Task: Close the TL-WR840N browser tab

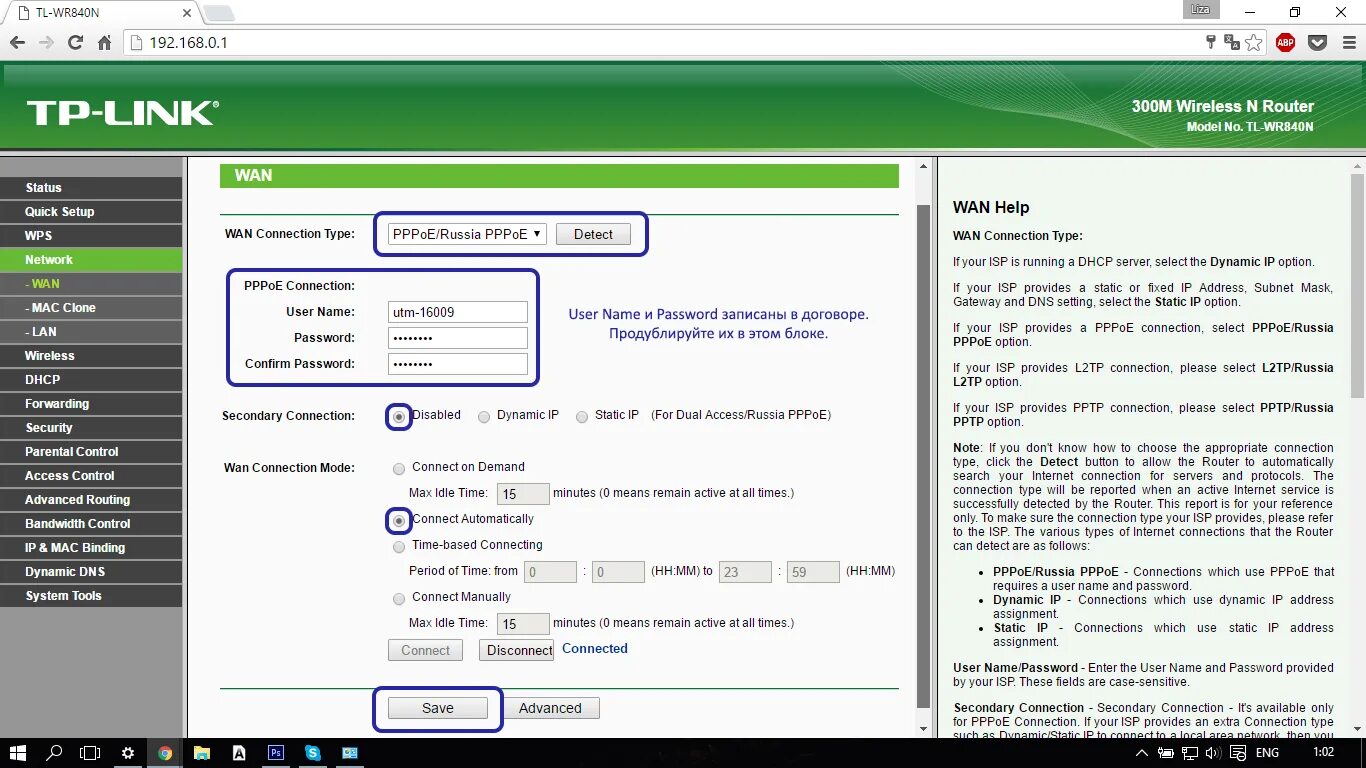Action: tap(188, 13)
